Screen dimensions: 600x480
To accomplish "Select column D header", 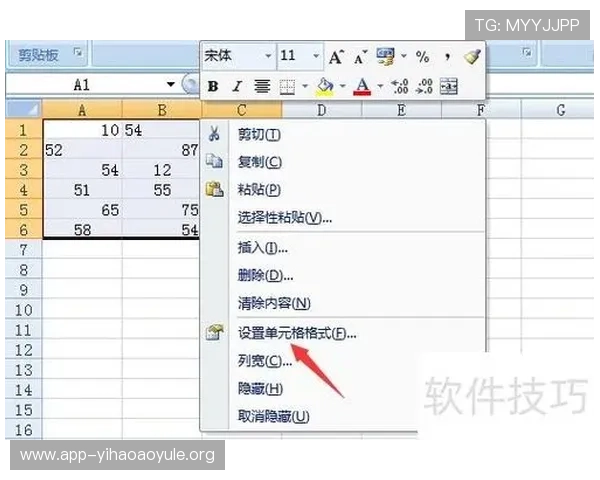I will tap(321, 110).
